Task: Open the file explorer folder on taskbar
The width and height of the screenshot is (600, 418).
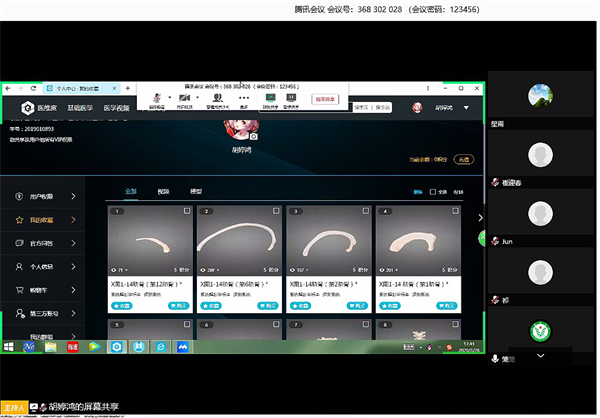Action: tap(51, 347)
